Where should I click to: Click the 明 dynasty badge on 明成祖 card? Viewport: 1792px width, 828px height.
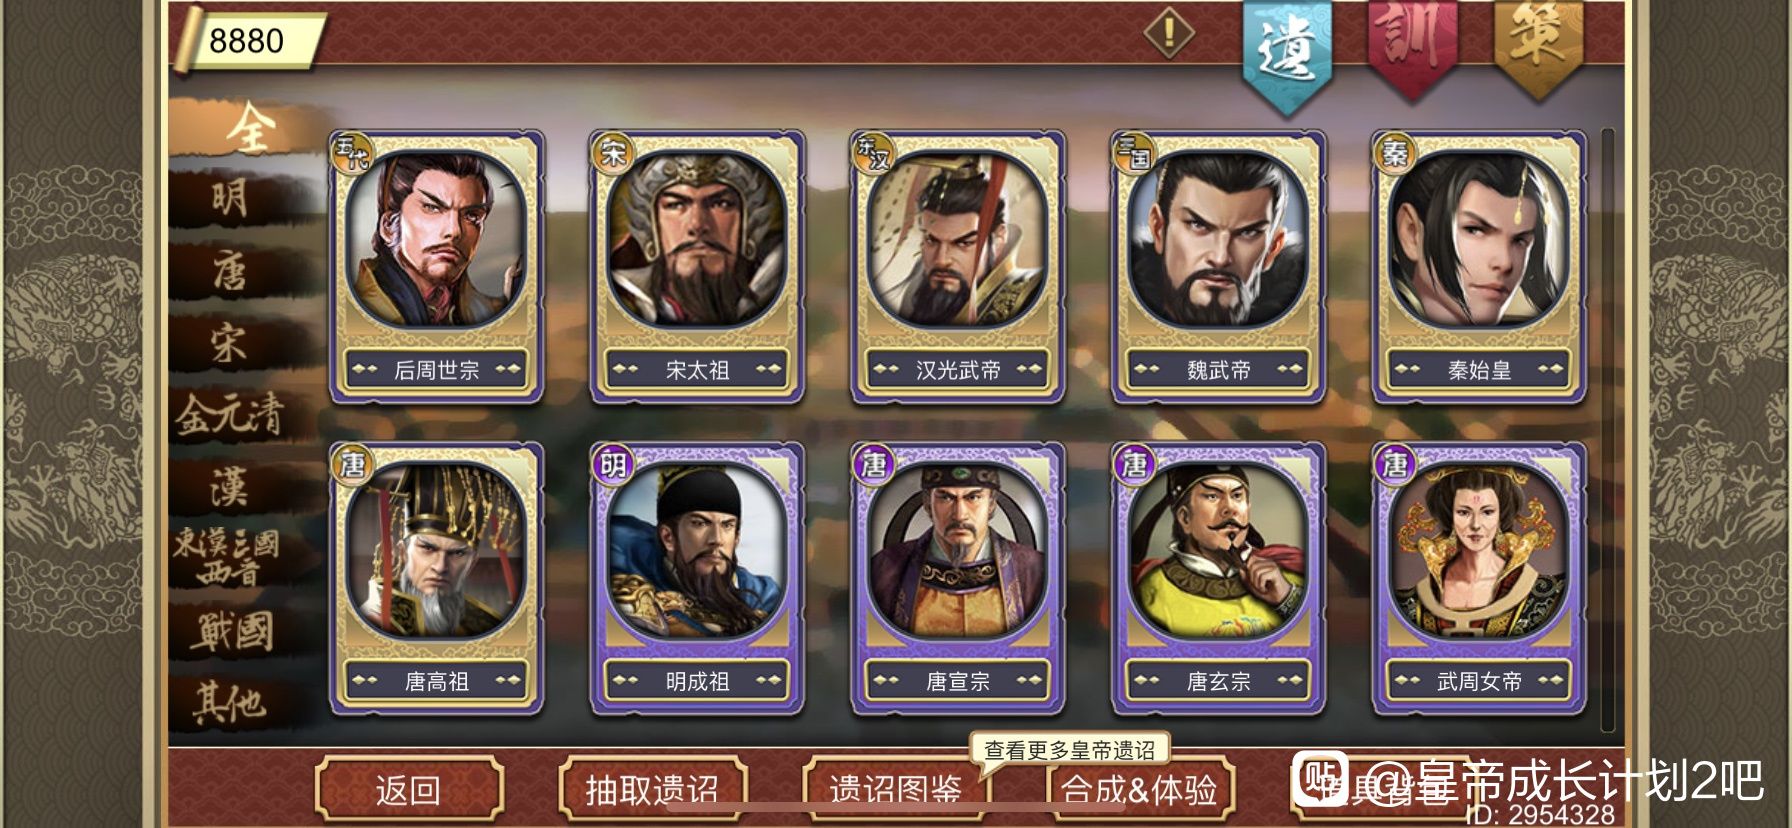(612, 464)
